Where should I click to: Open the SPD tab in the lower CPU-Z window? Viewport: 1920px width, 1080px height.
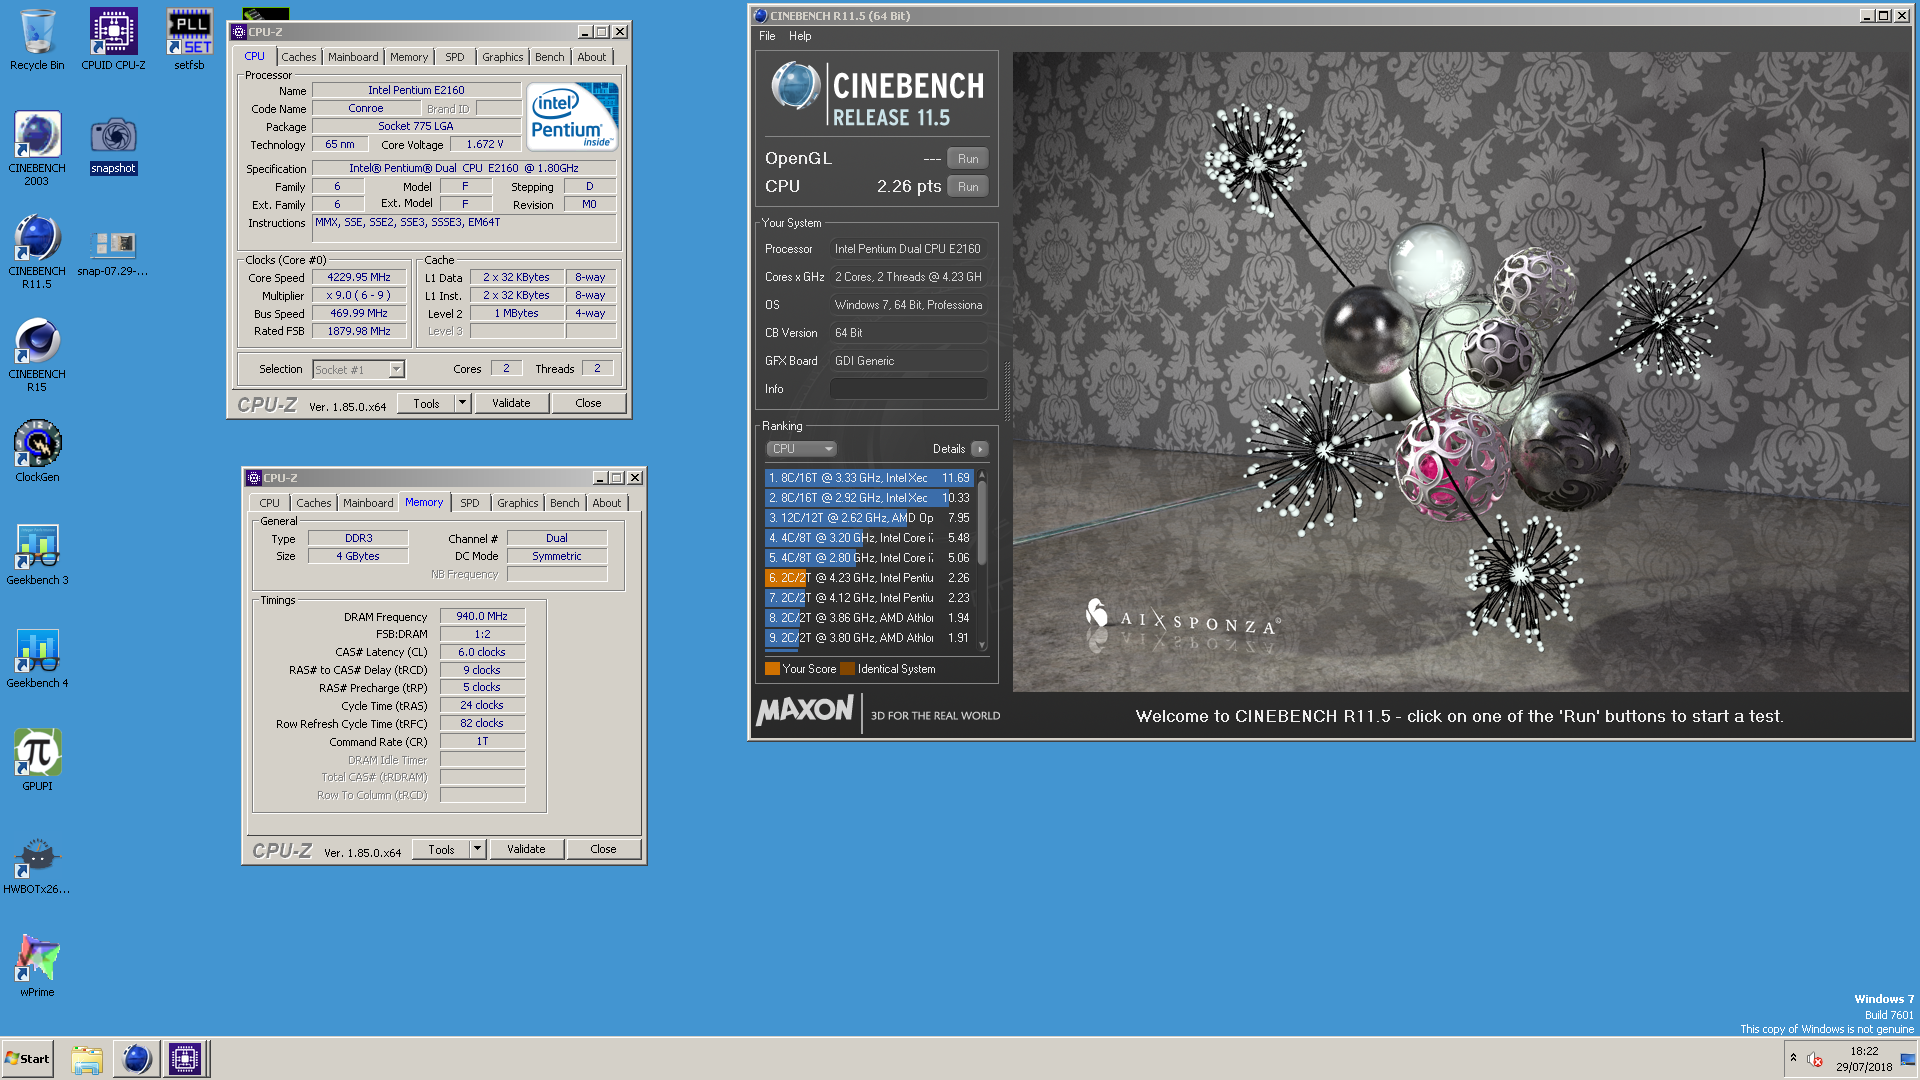coord(470,503)
